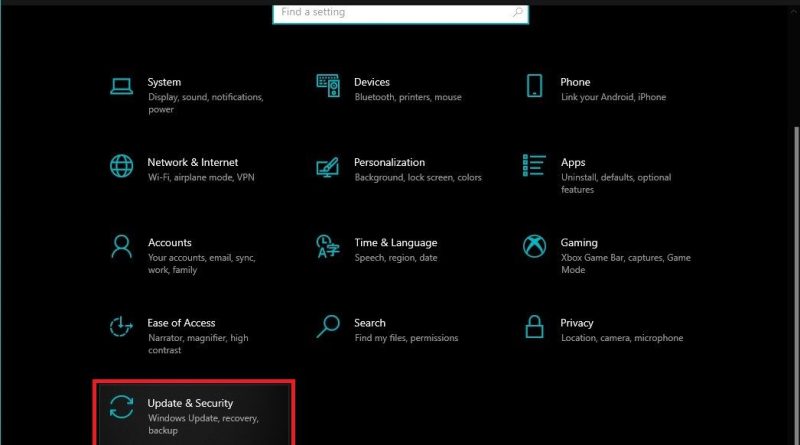Click 'Location, camera, microphone' description
The width and height of the screenshot is (800, 445).
[x=622, y=338]
